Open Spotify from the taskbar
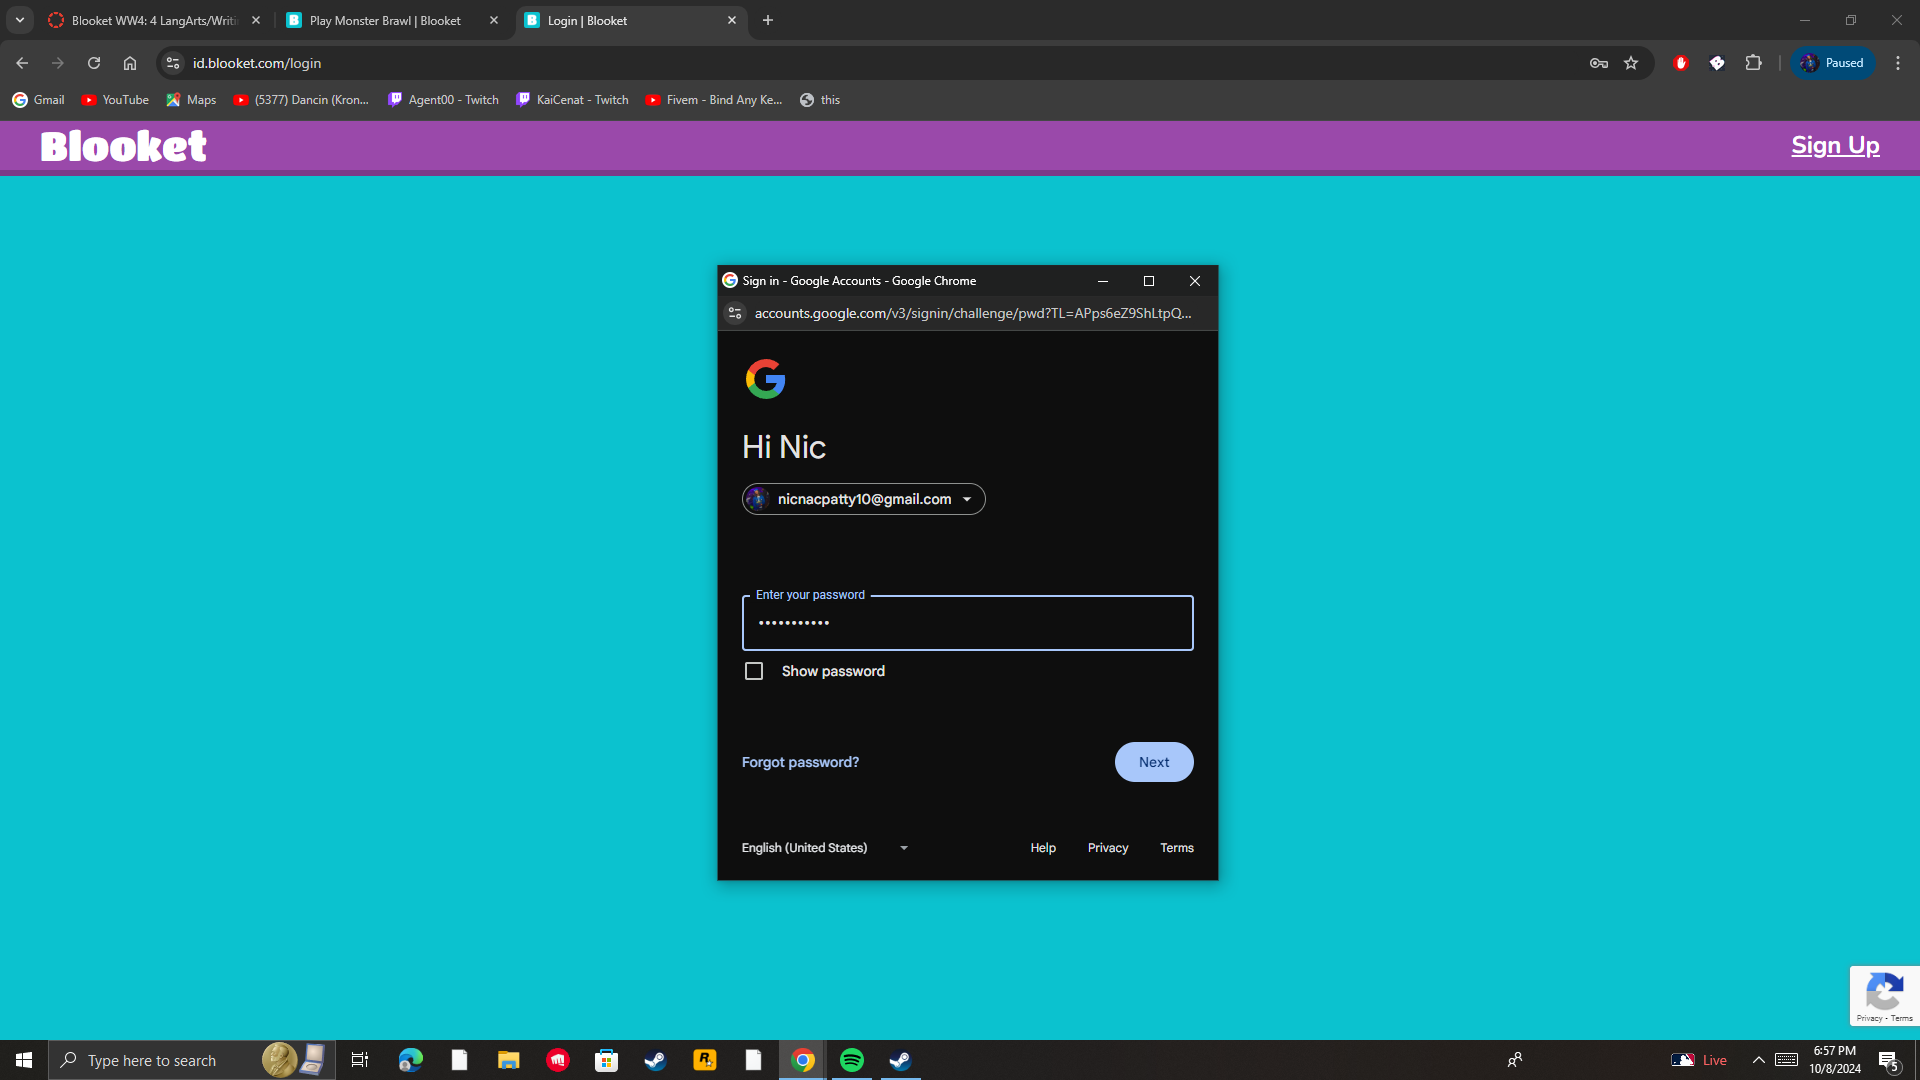Screen dimensions: 1920x1080 pyautogui.click(x=852, y=1060)
